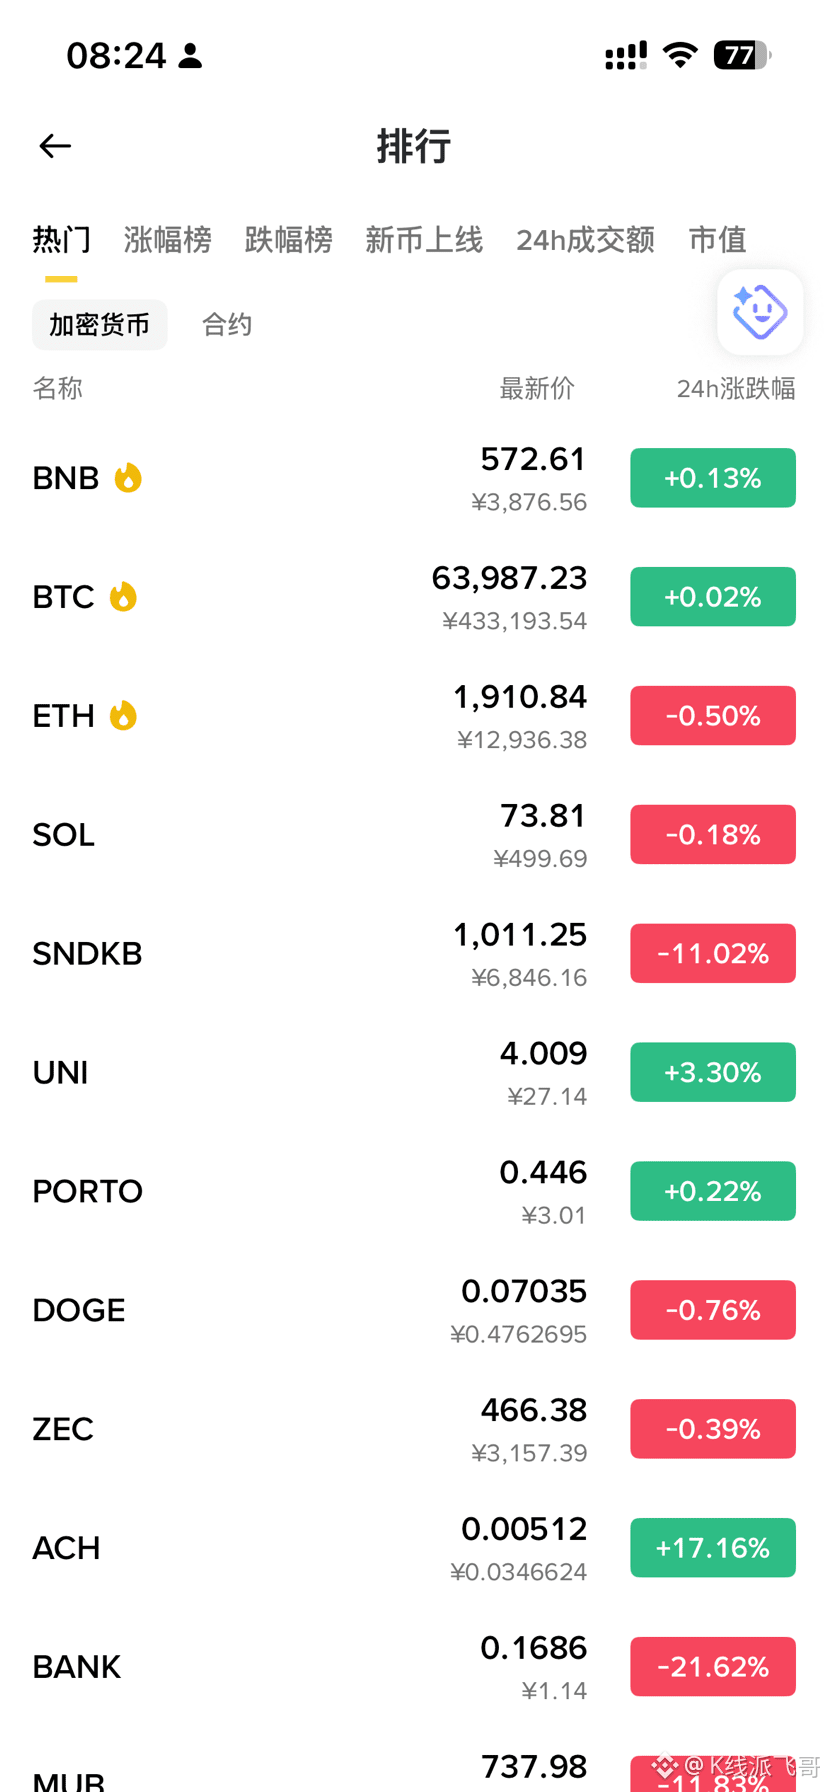The height and width of the screenshot is (1792, 828).
Task: Open the 市值 tab
Action: pyautogui.click(x=718, y=240)
